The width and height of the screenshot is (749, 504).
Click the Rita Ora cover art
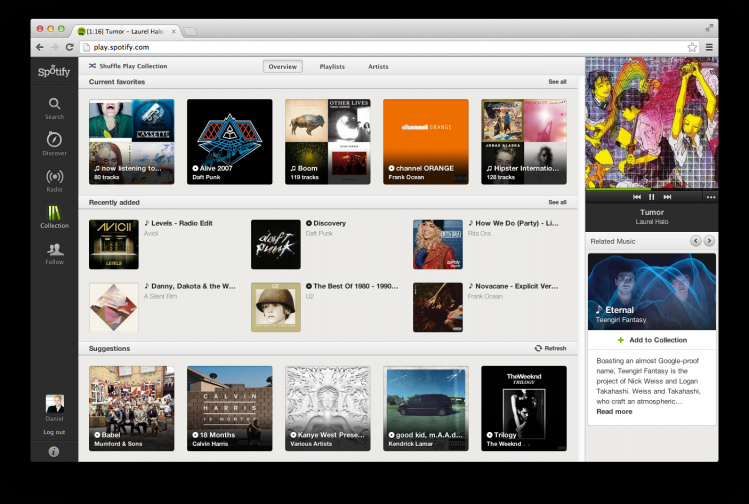(x=438, y=244)
